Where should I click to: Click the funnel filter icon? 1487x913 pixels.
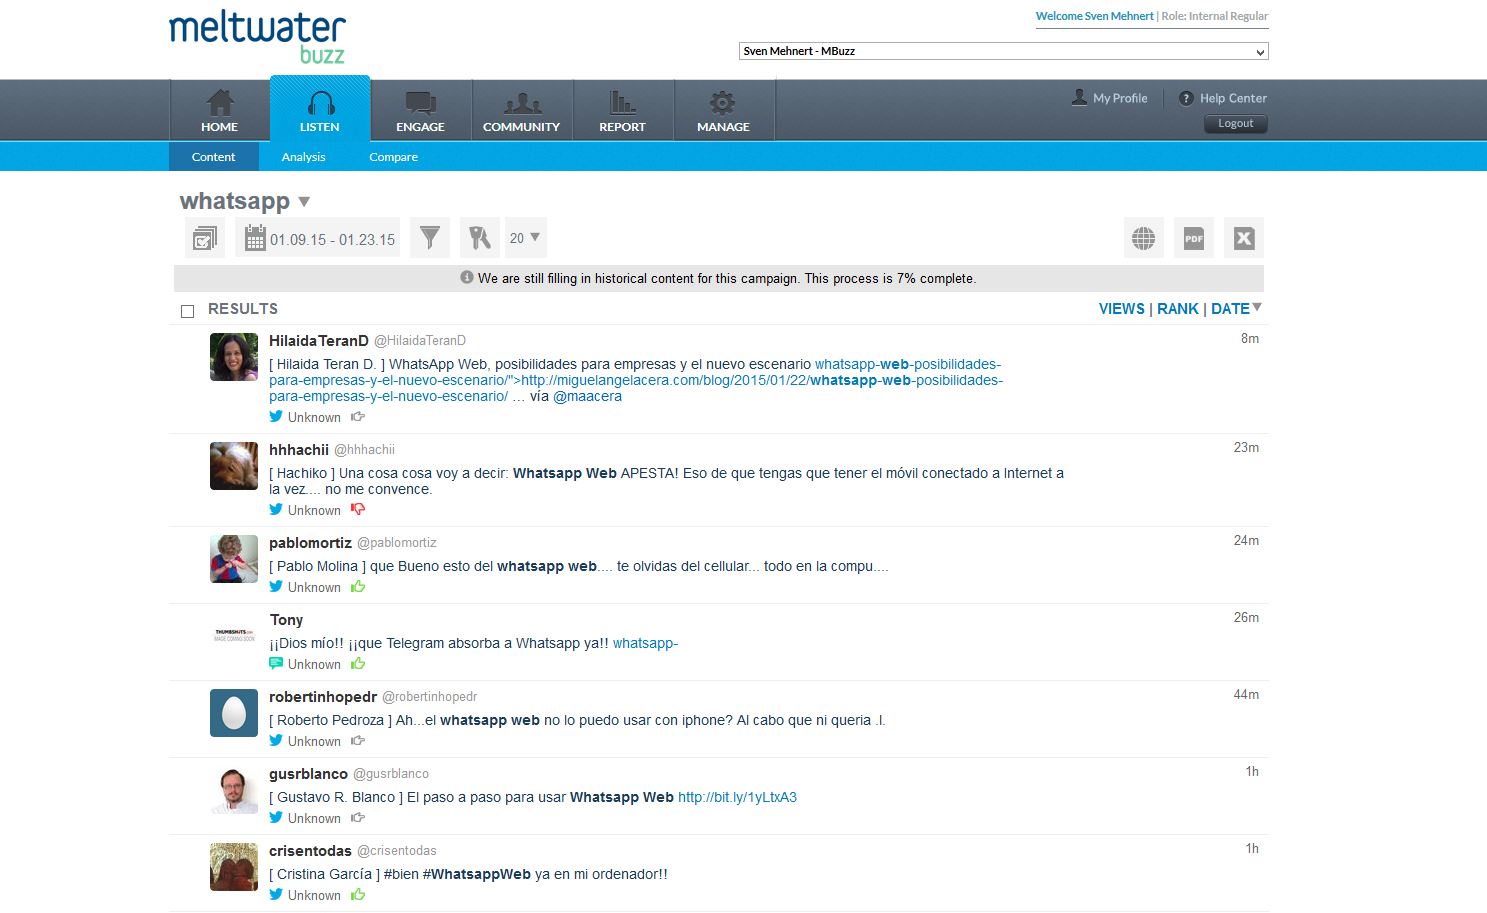[430, 238]
